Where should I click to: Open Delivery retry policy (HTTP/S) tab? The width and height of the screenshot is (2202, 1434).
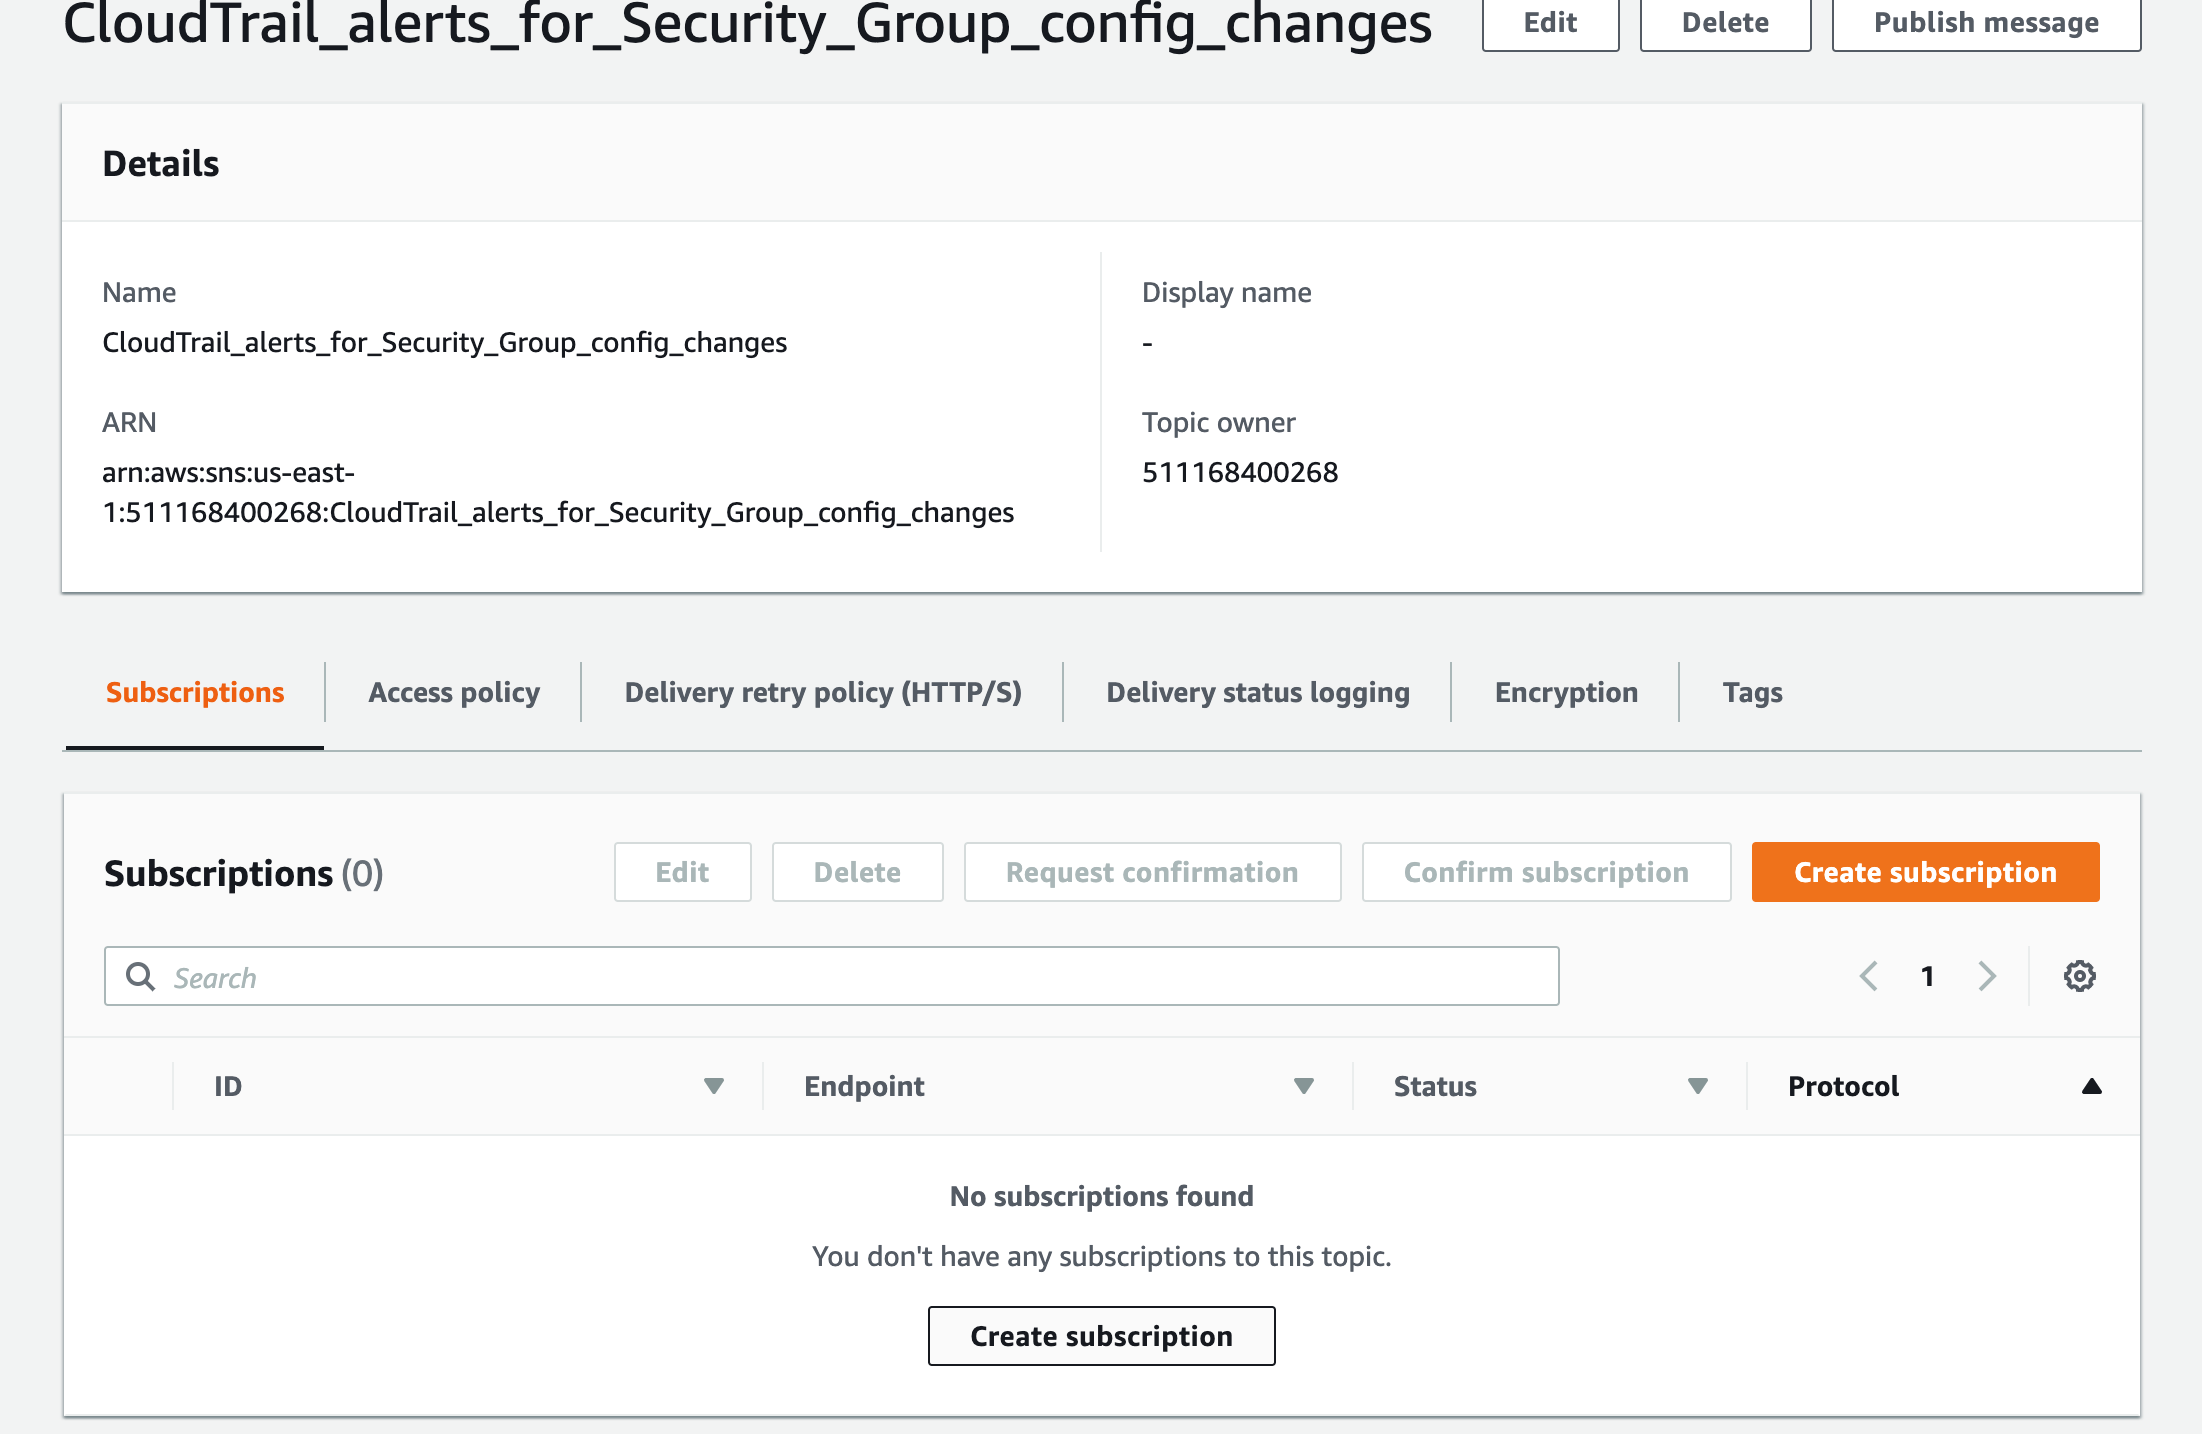[x=823, y=692]
